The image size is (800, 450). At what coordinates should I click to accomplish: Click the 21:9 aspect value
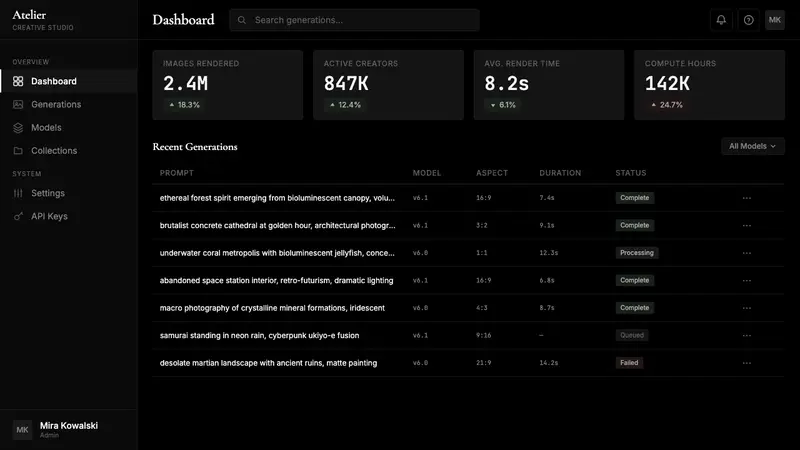pyautogui.click(x=484, y=363)
